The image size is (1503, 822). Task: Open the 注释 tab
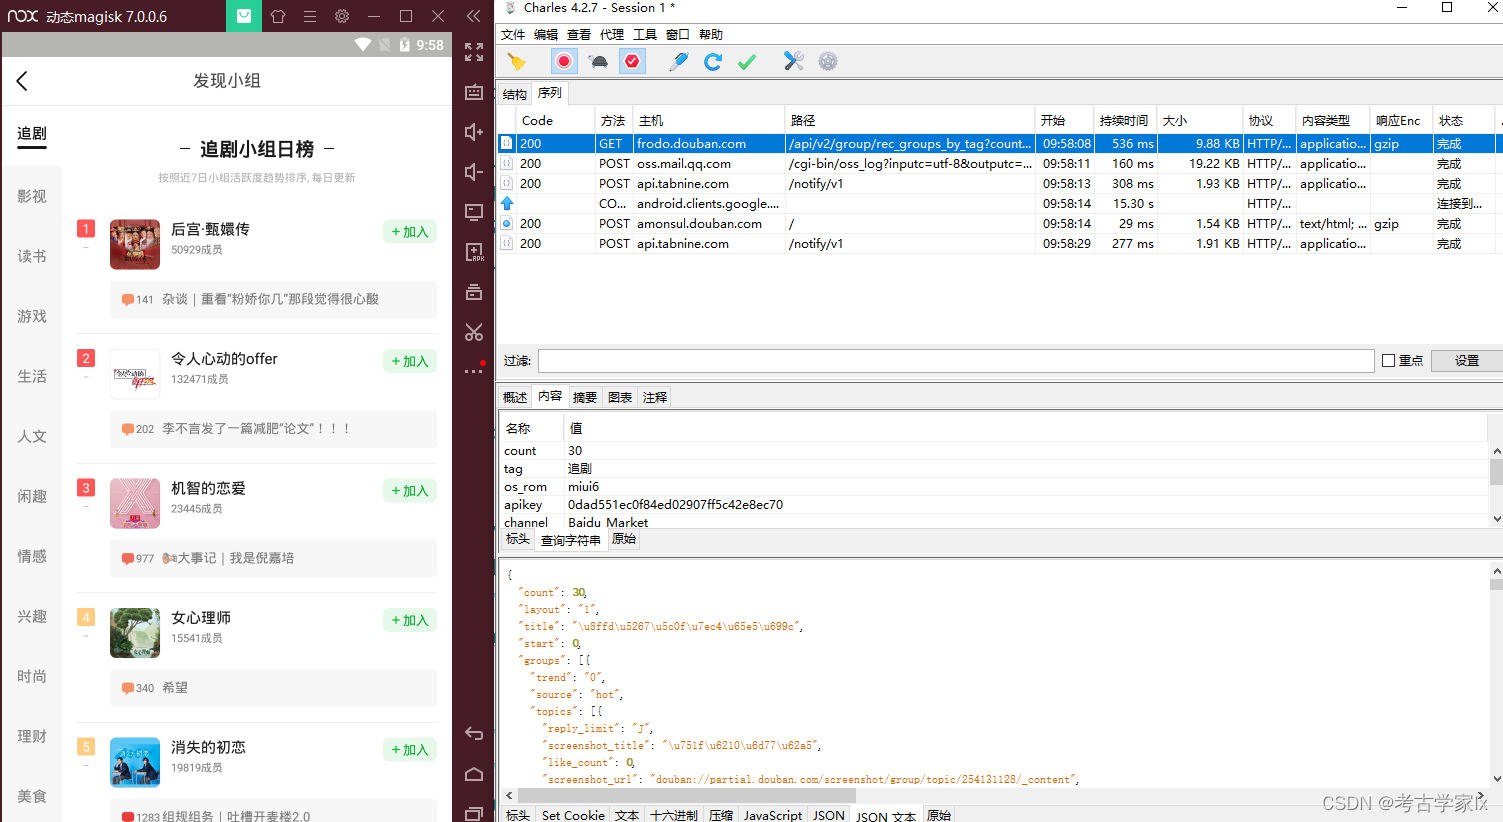click(655, 397)
